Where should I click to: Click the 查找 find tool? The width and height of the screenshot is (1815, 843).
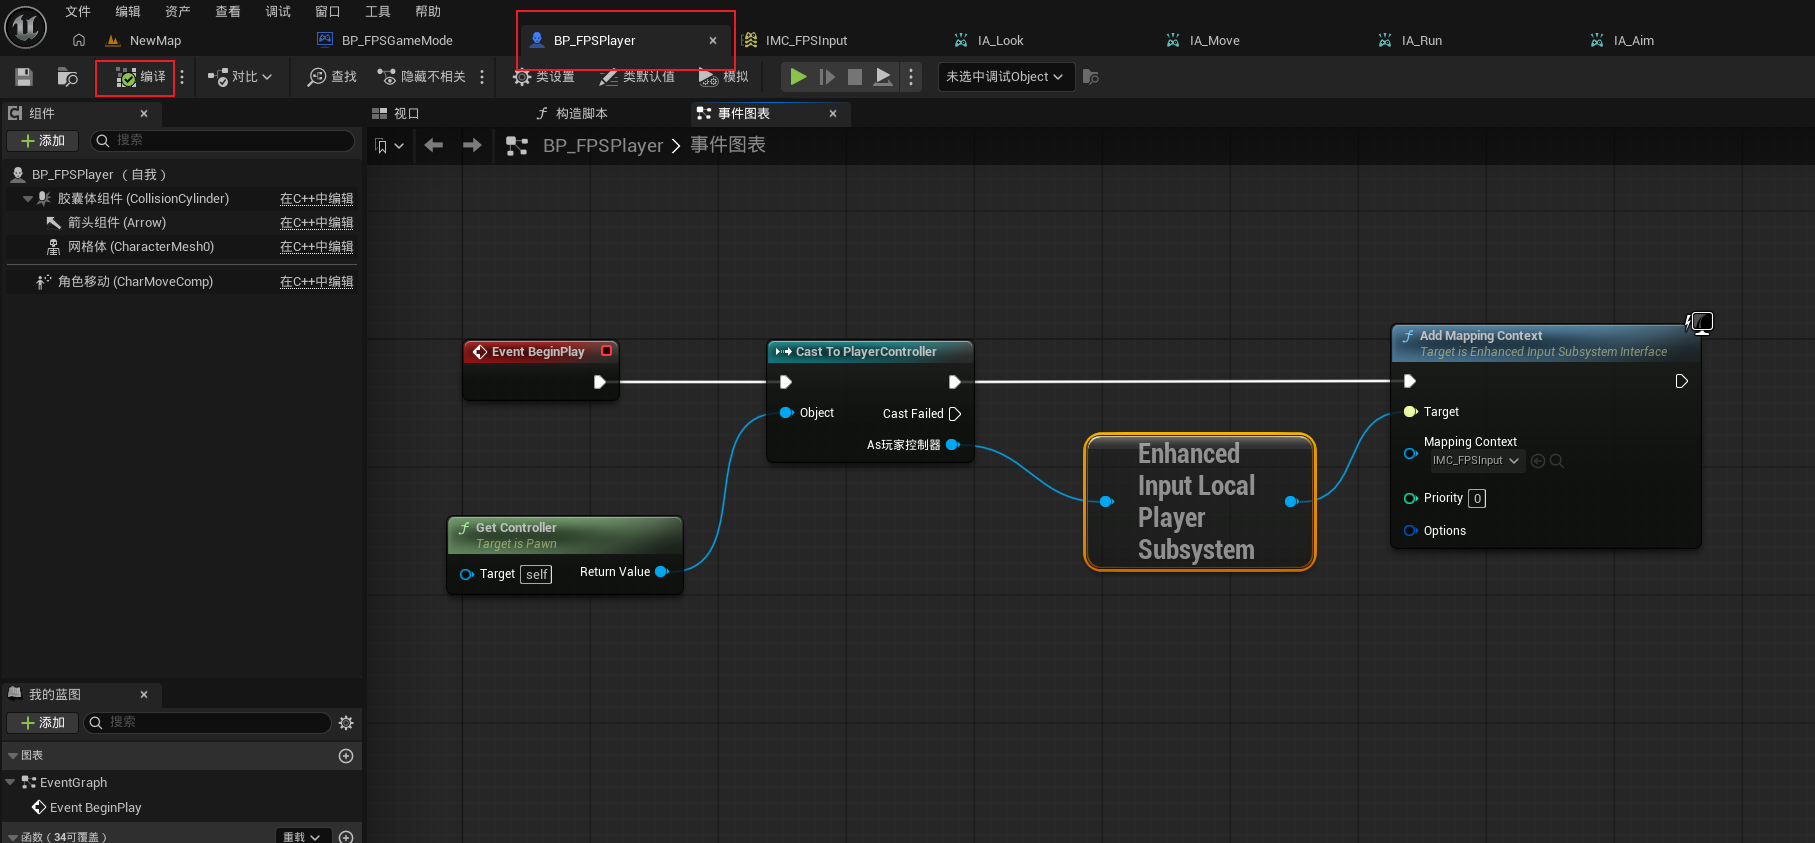(x=332, y=77)
